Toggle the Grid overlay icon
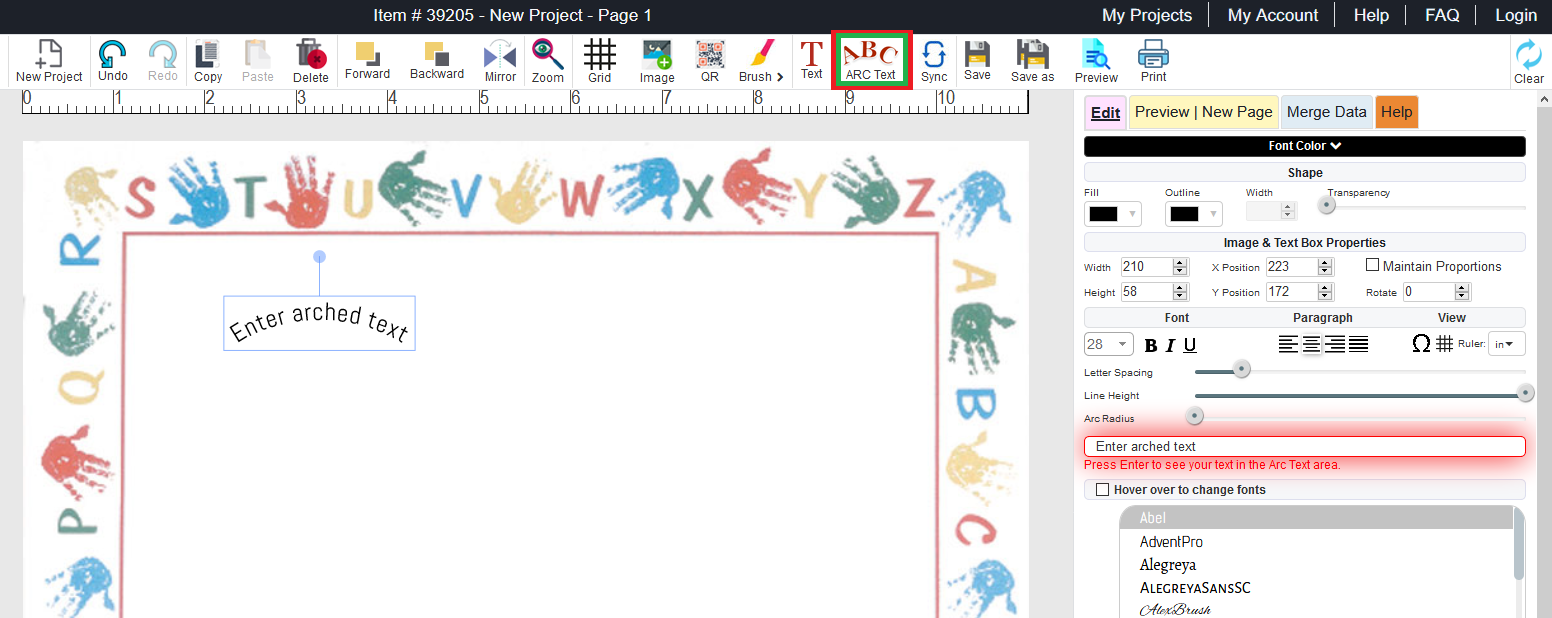Screen dimensions: 1552x618 599,60
